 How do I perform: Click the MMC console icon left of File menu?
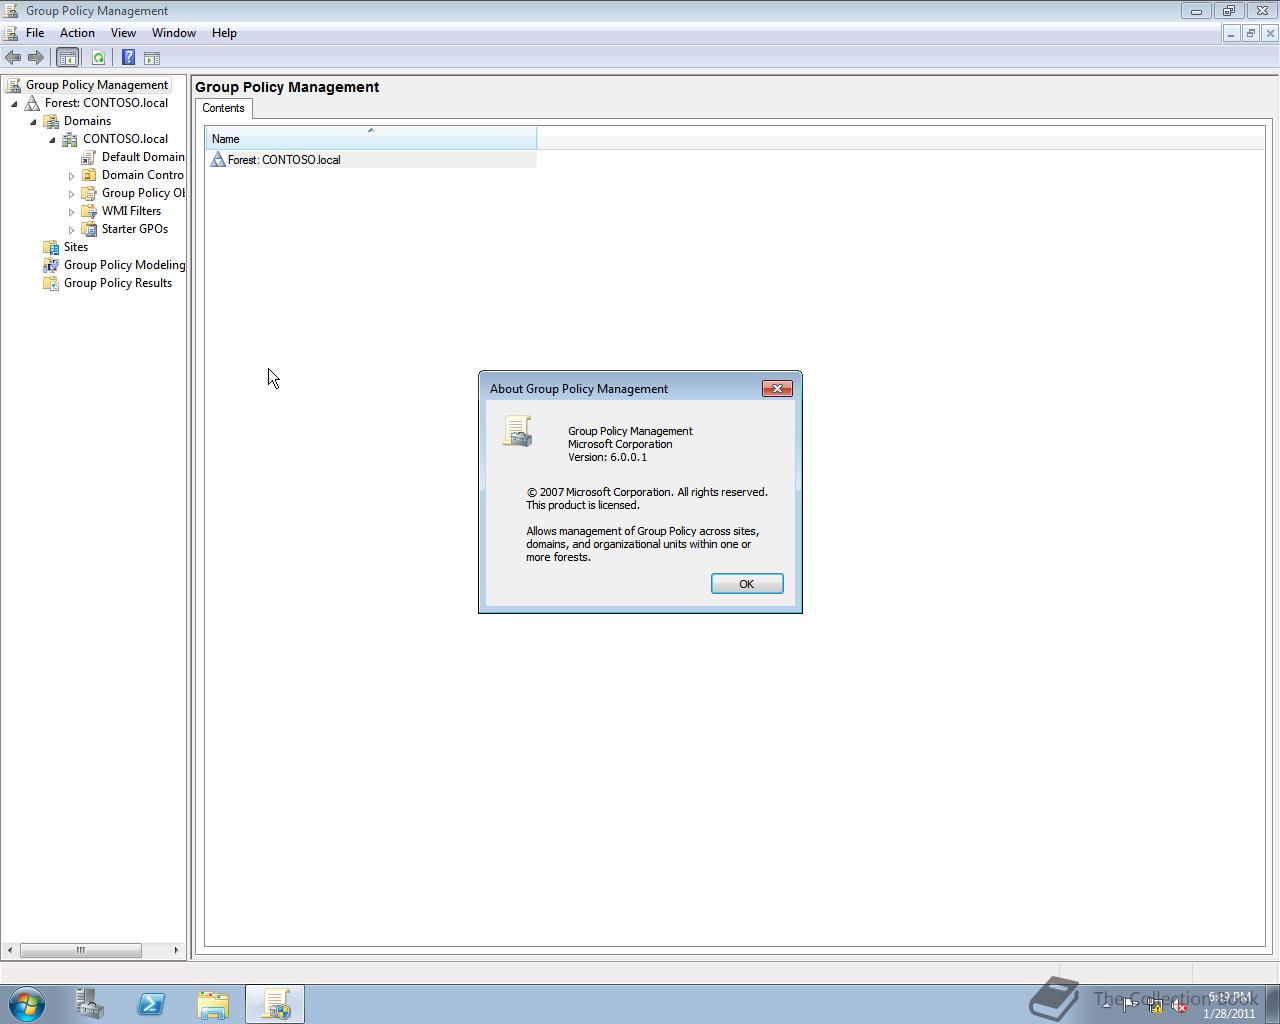pos(11,33)
